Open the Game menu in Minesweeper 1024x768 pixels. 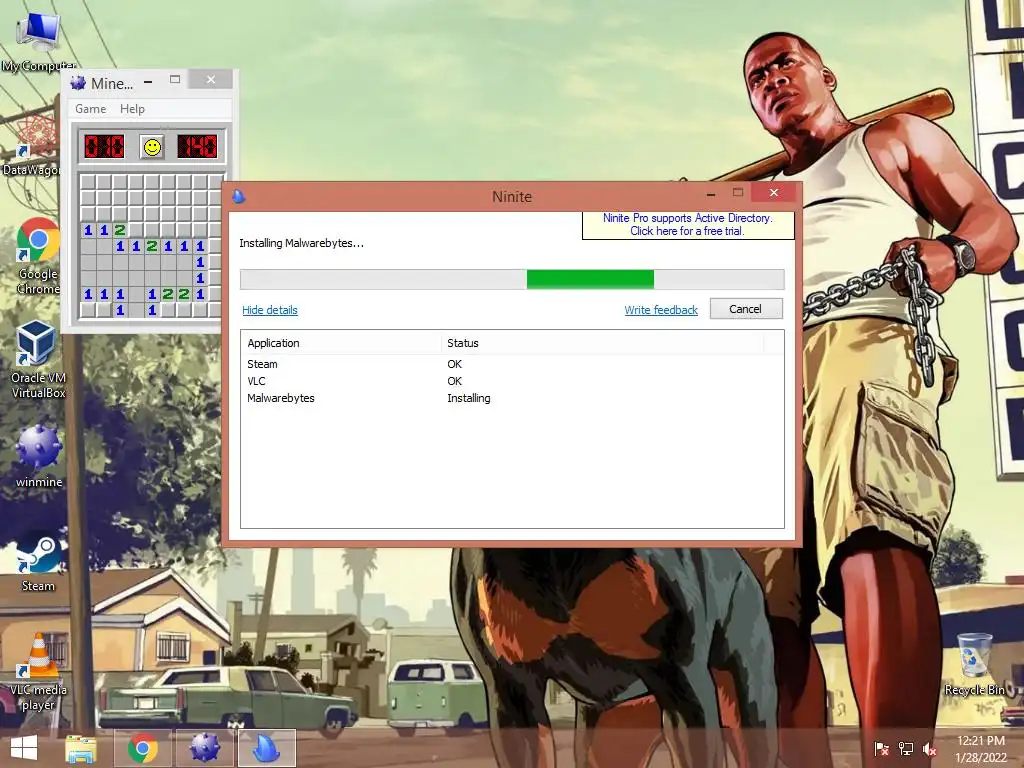pyautogui.click(x=90, y=109)
